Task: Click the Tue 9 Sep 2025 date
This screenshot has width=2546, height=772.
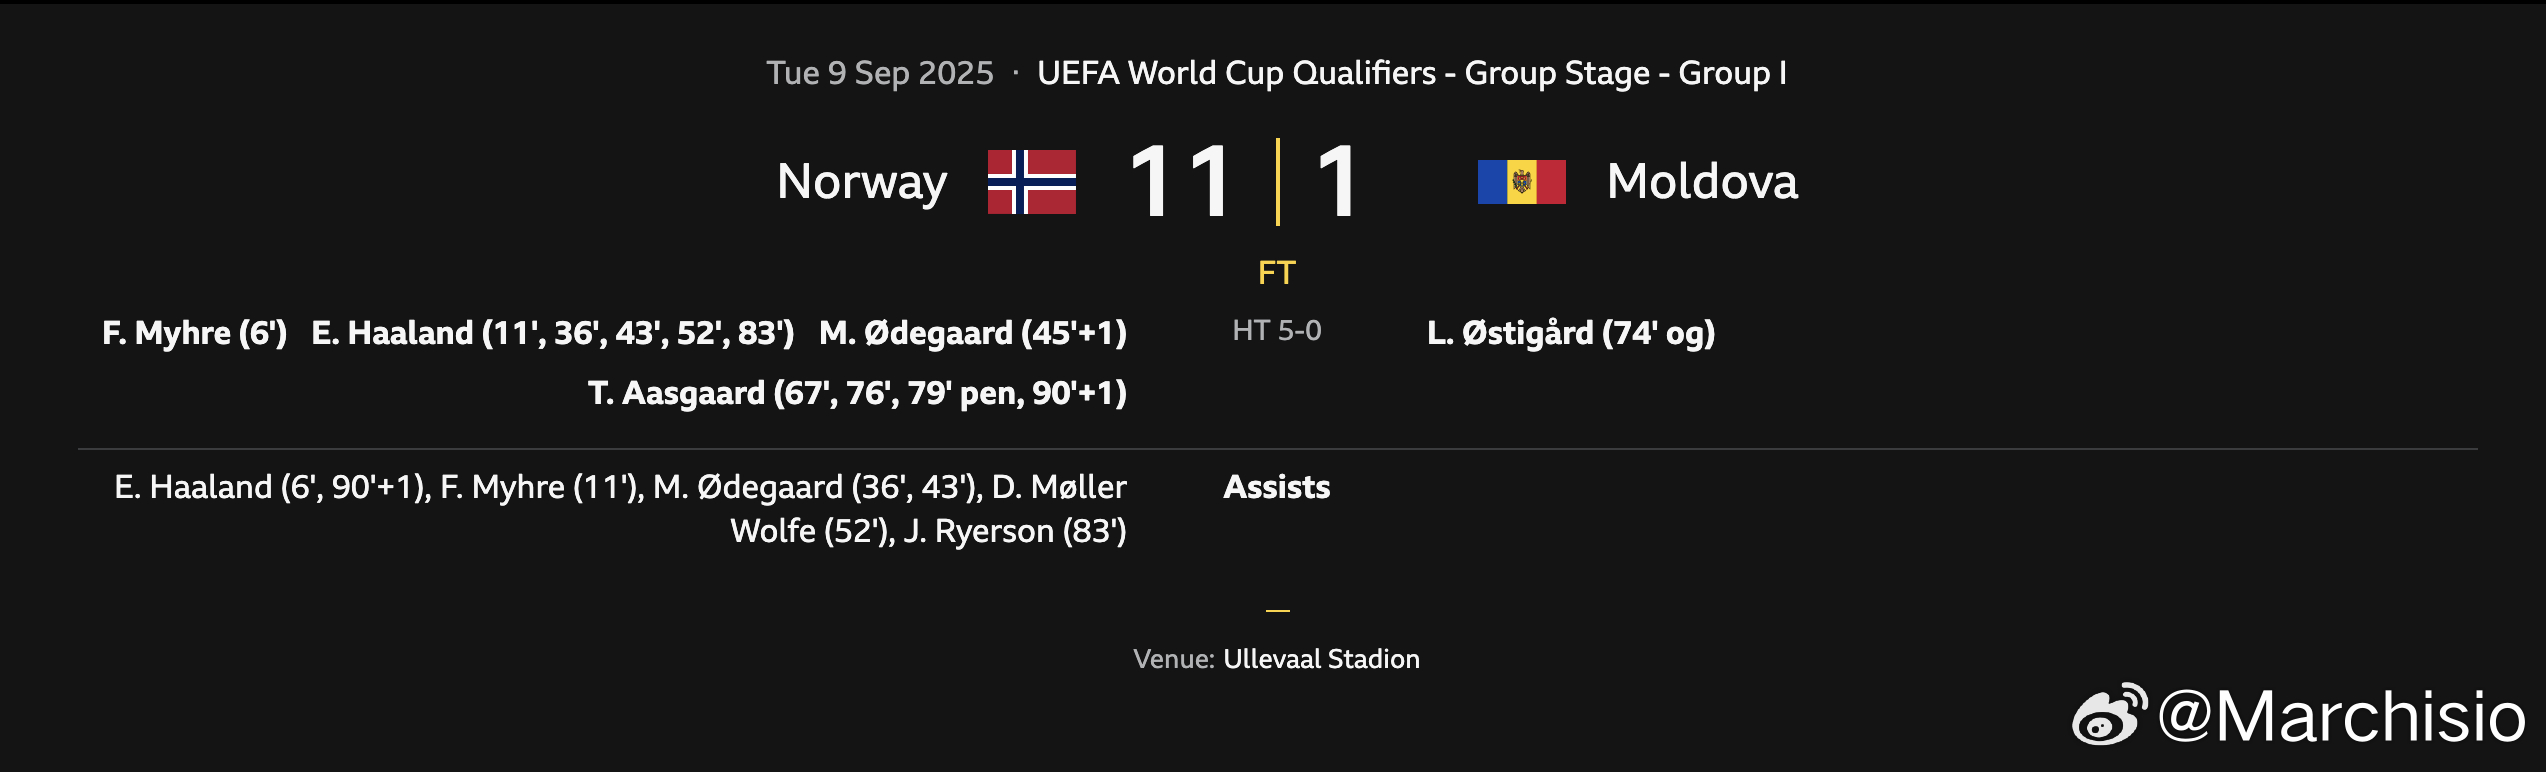Action: (x=880, y=73)
